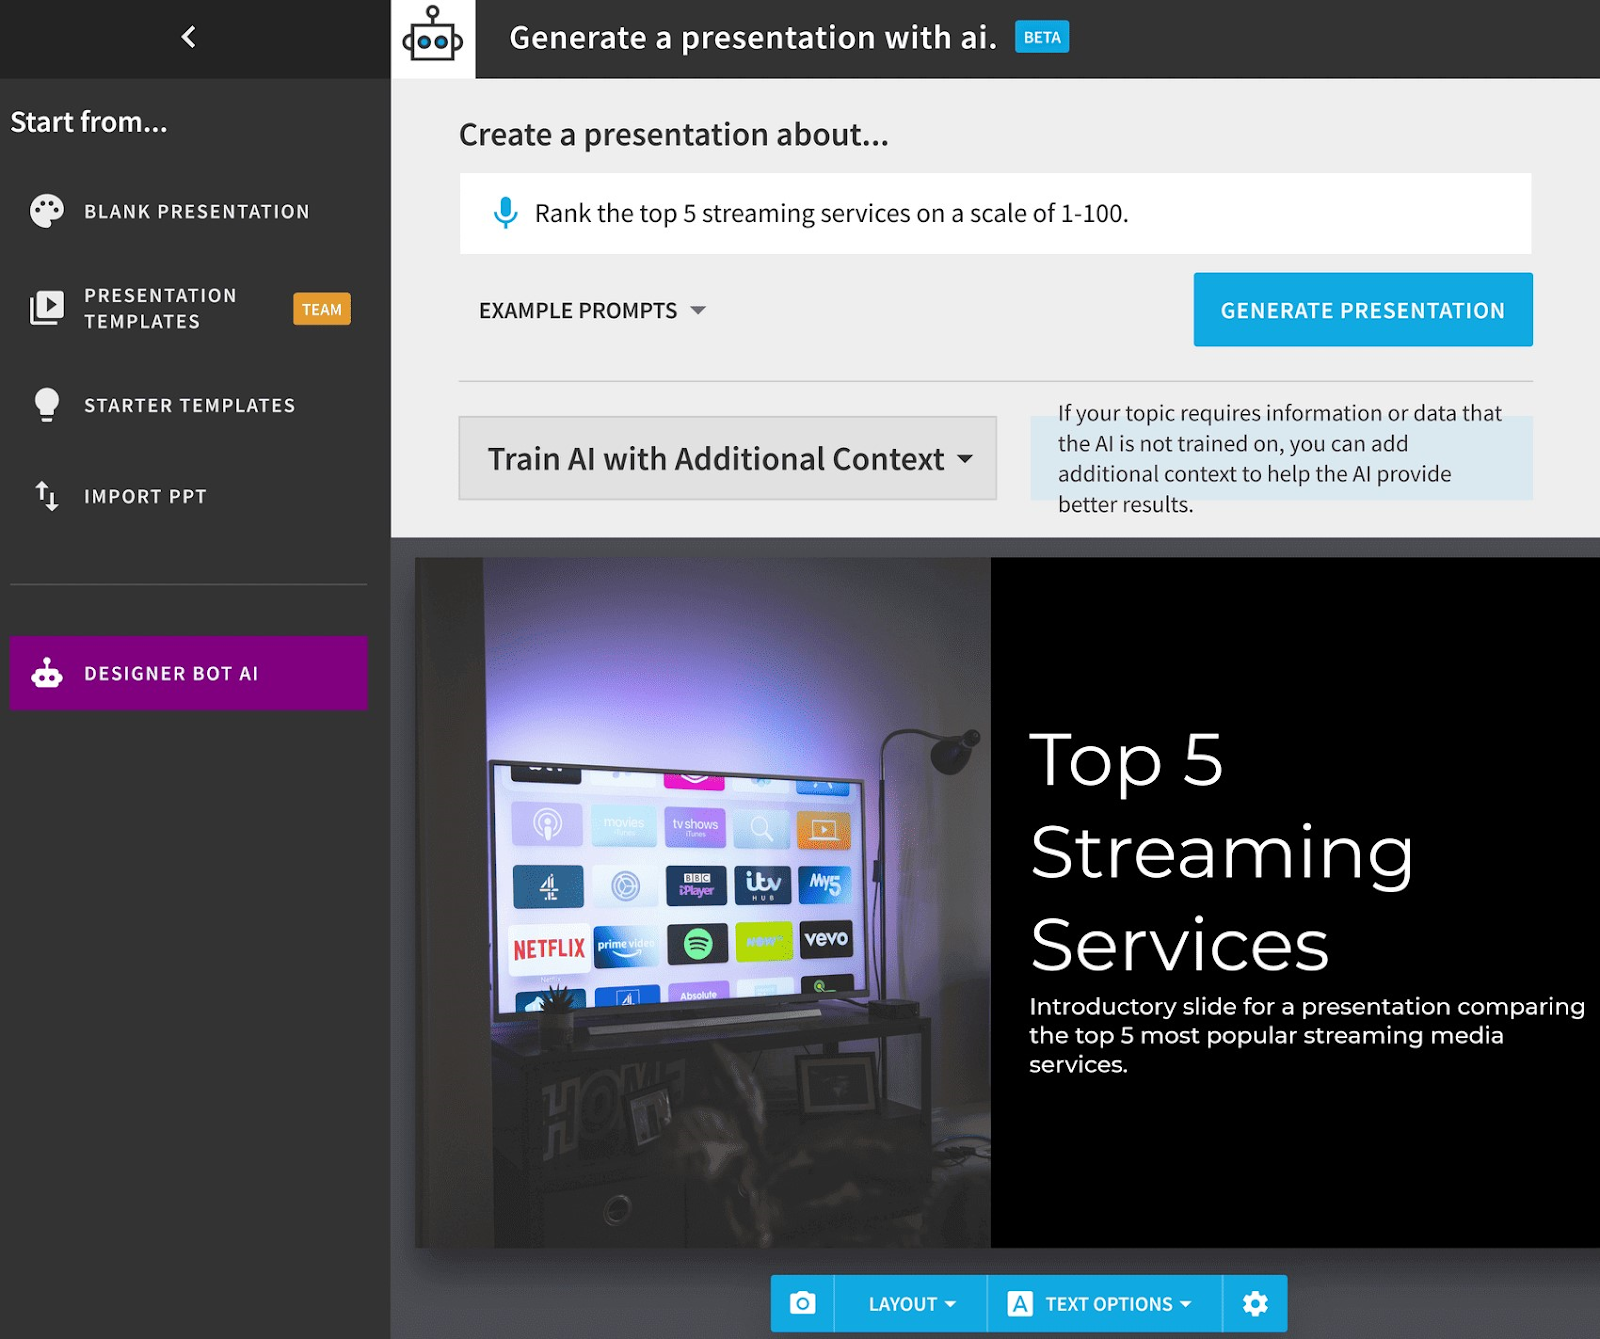Open slide settings via the gear icon
The image size is (1600, 1339).
click(x=1255, y=1303)
